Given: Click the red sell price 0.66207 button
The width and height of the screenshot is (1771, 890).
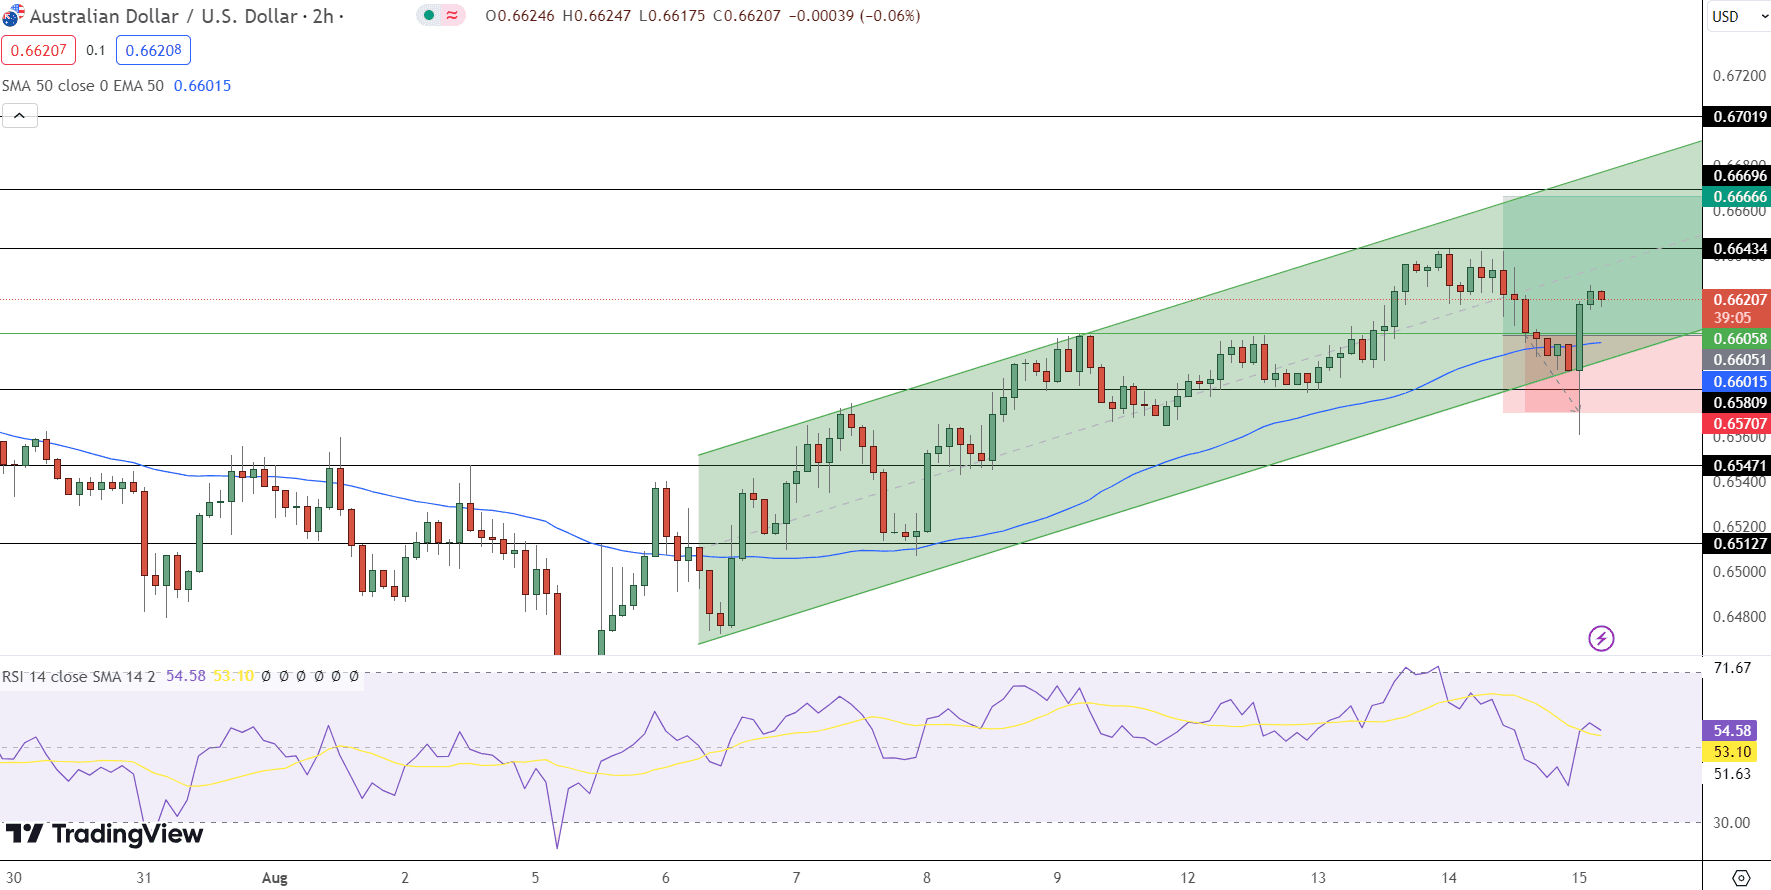Looking at the screenshot, I should pyautogui.click(x=39, y=50).
